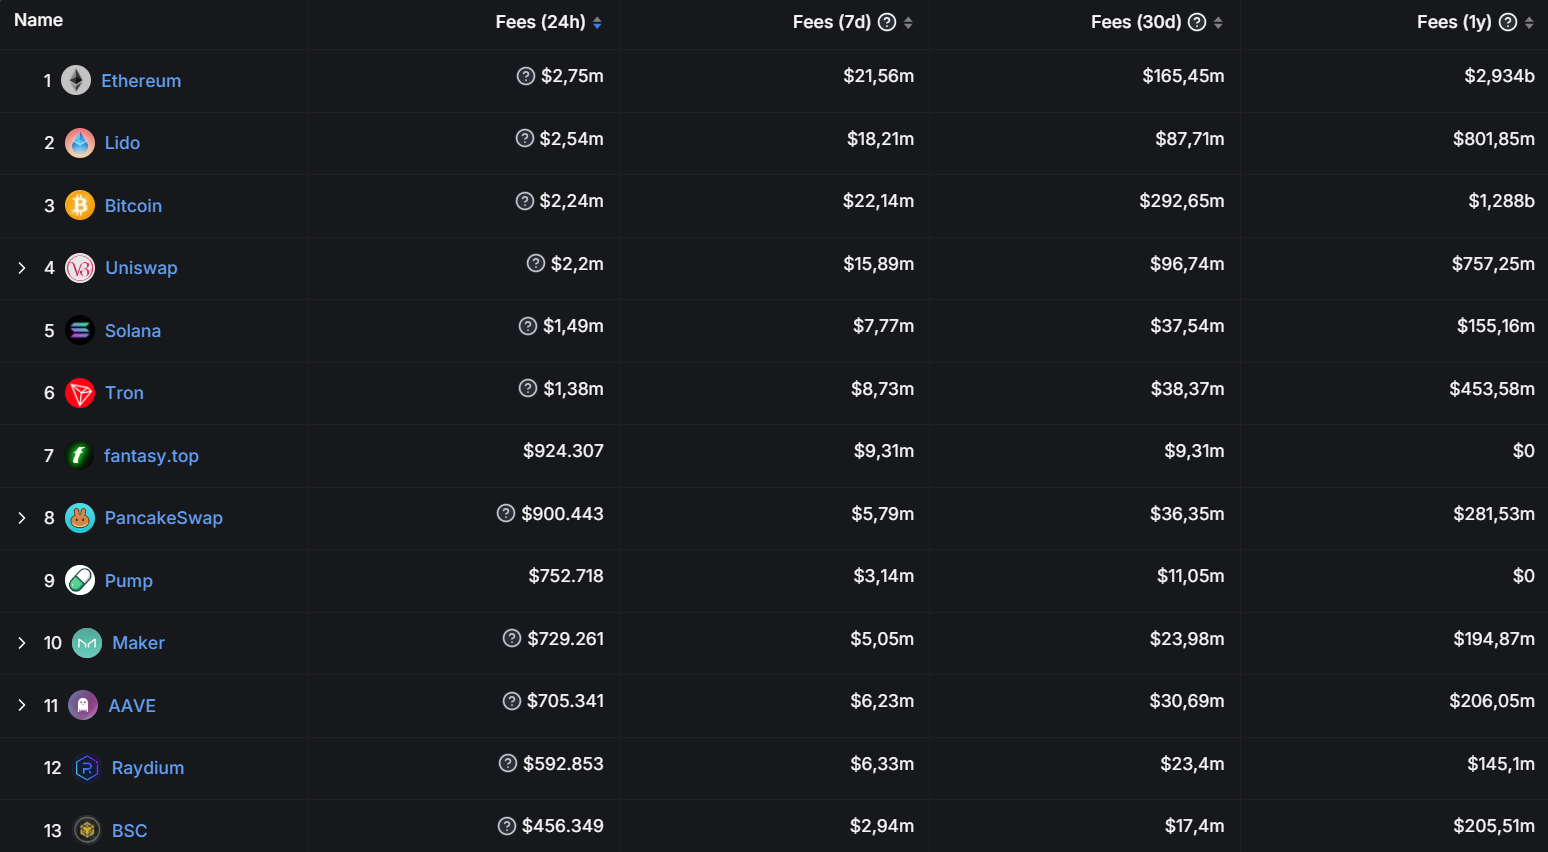Click the Tron logo icon

tap(80, 393)
